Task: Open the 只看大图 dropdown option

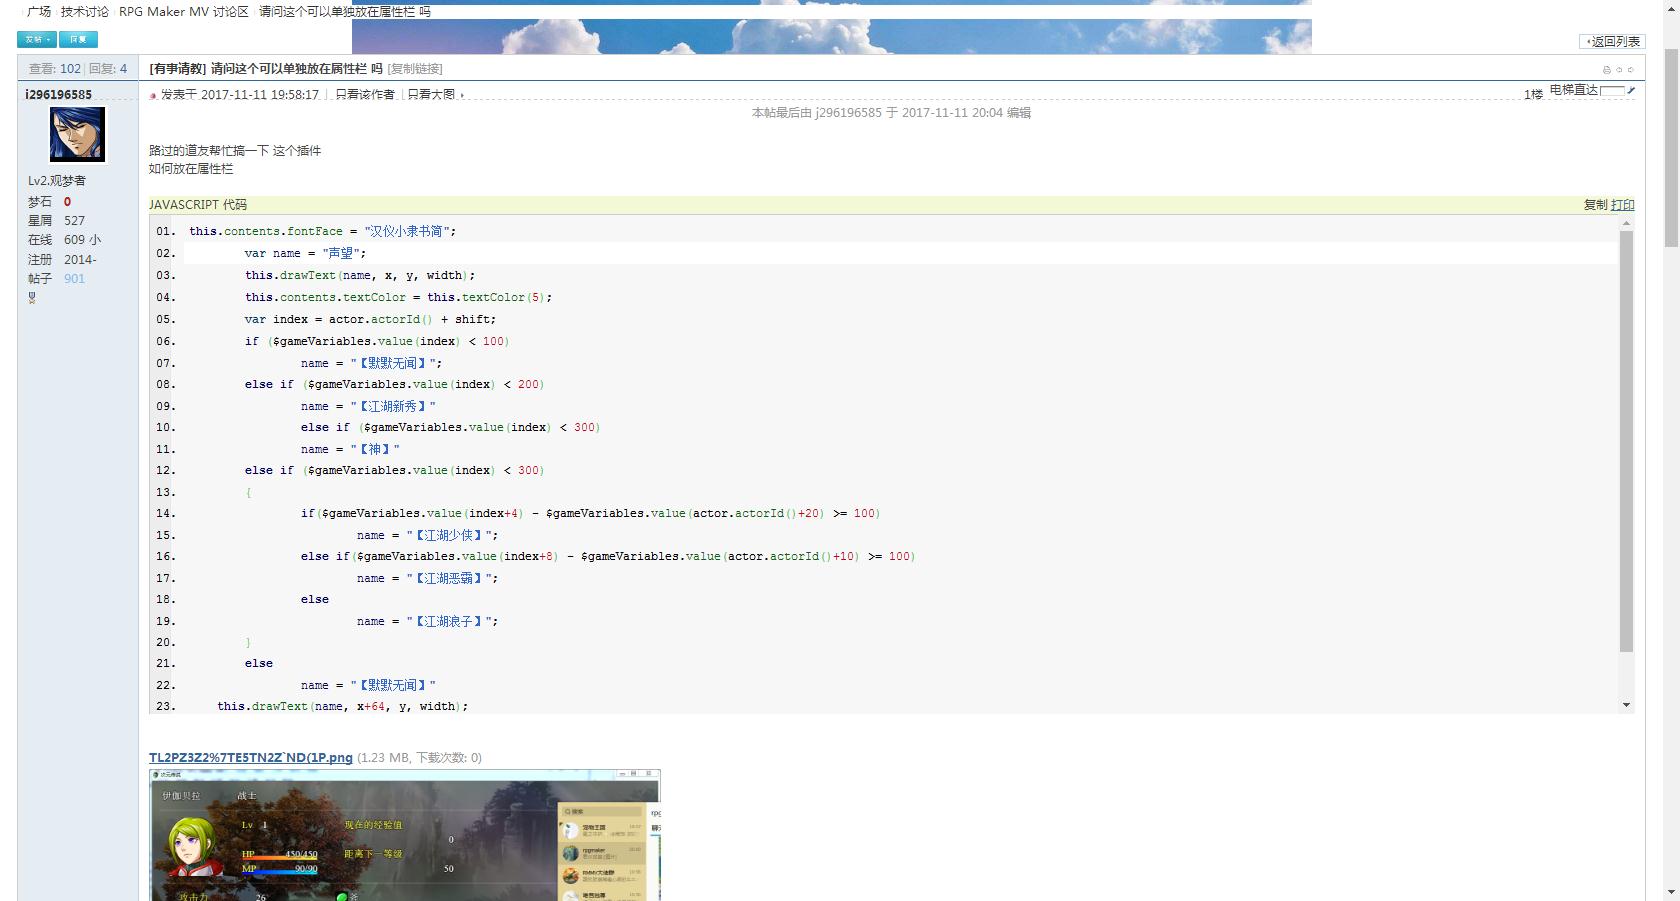Action: [431, 94]
